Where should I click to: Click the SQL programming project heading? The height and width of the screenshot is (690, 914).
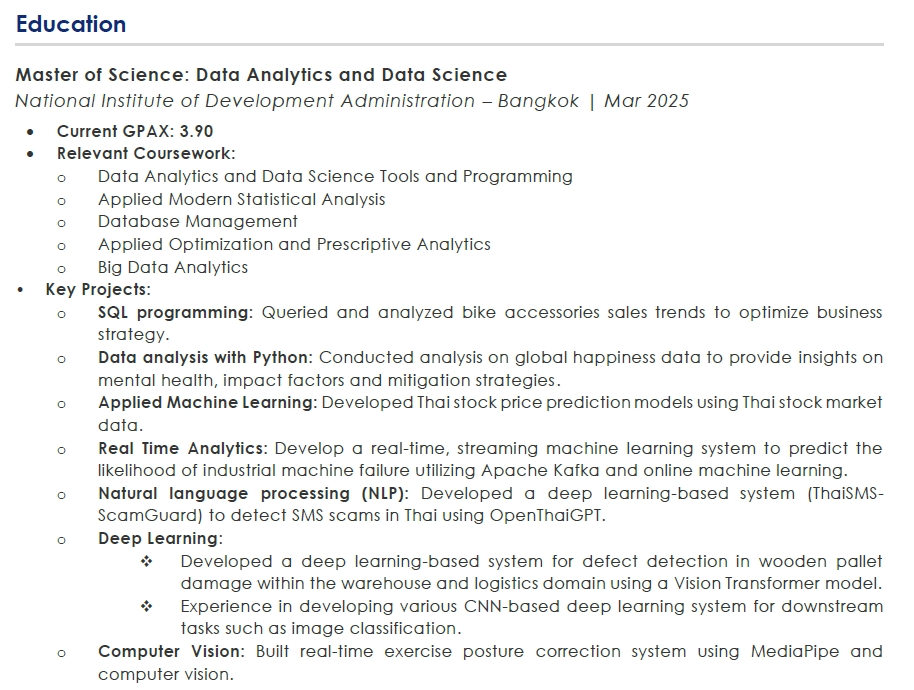click(x=175, y=312)
